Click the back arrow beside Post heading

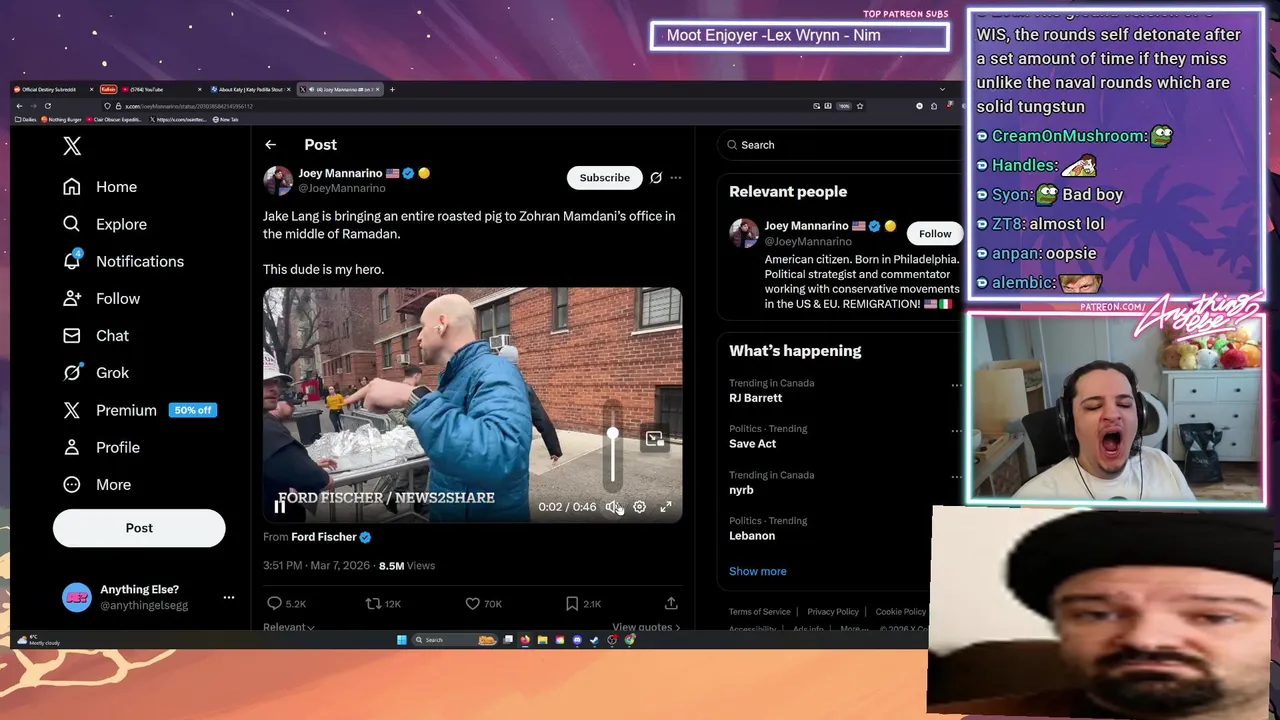(270, 145)
